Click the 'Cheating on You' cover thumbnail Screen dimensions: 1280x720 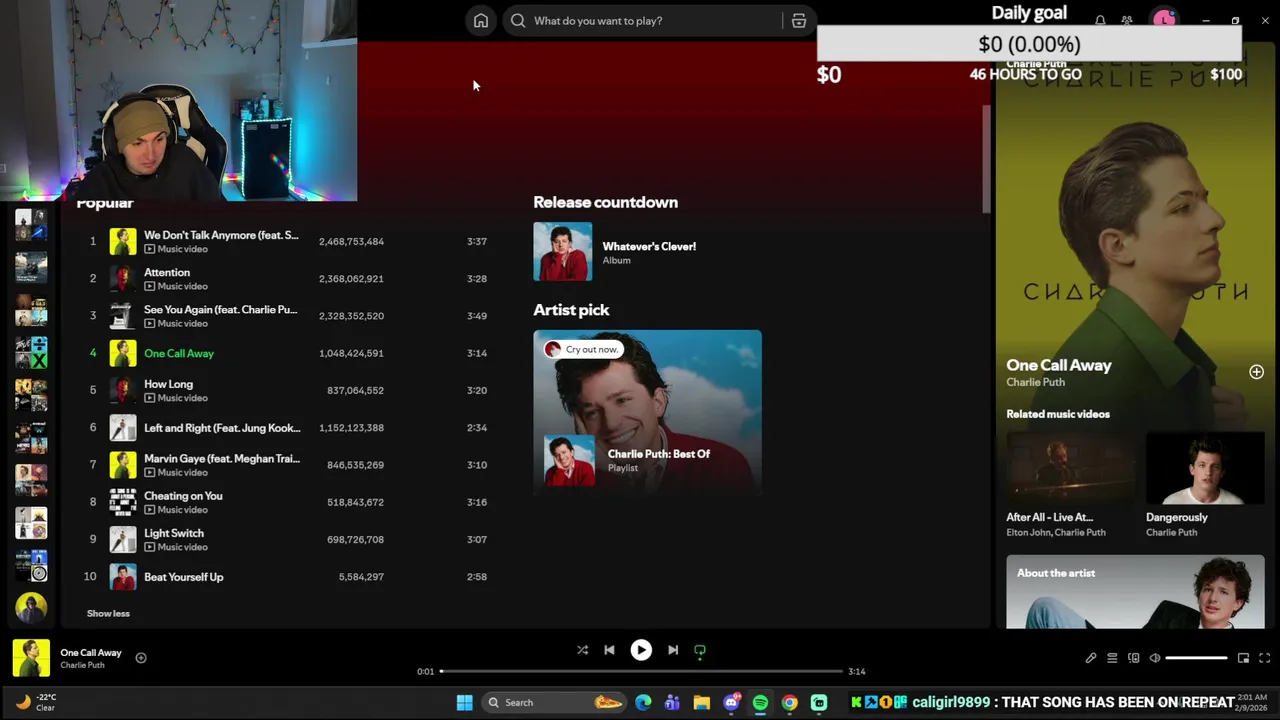[123, 502]
